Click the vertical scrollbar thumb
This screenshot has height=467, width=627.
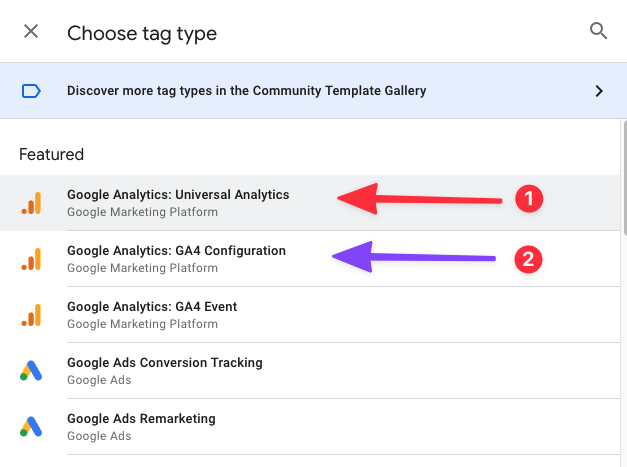[x=625, y=177]
